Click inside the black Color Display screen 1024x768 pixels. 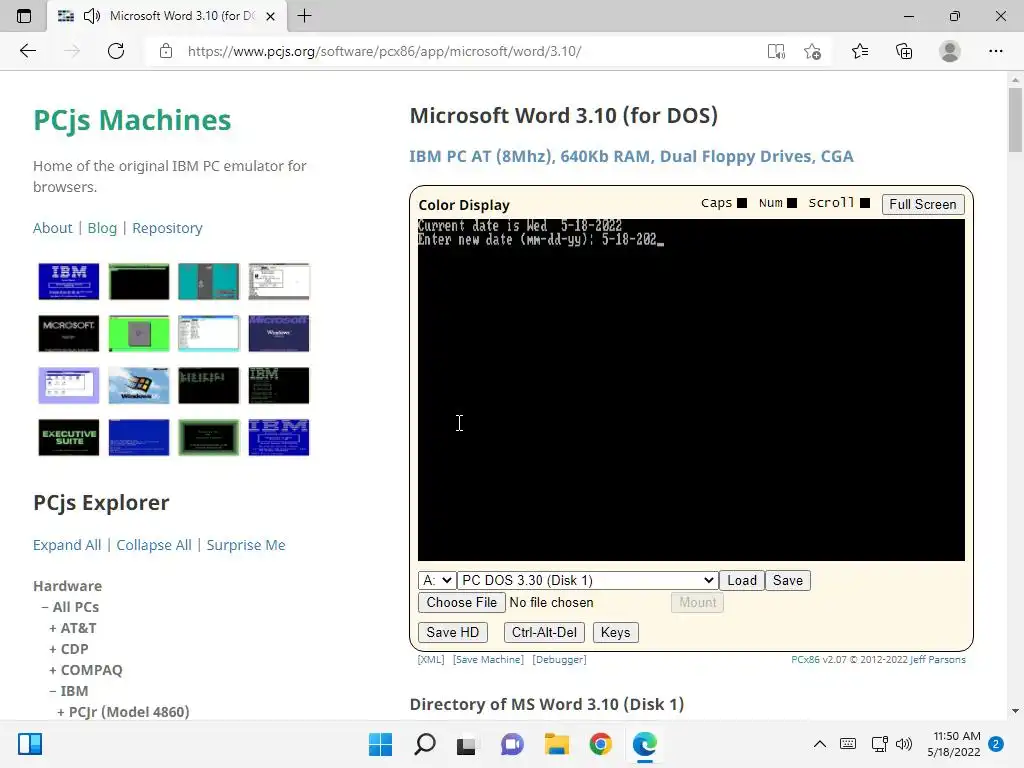point(691,390)
